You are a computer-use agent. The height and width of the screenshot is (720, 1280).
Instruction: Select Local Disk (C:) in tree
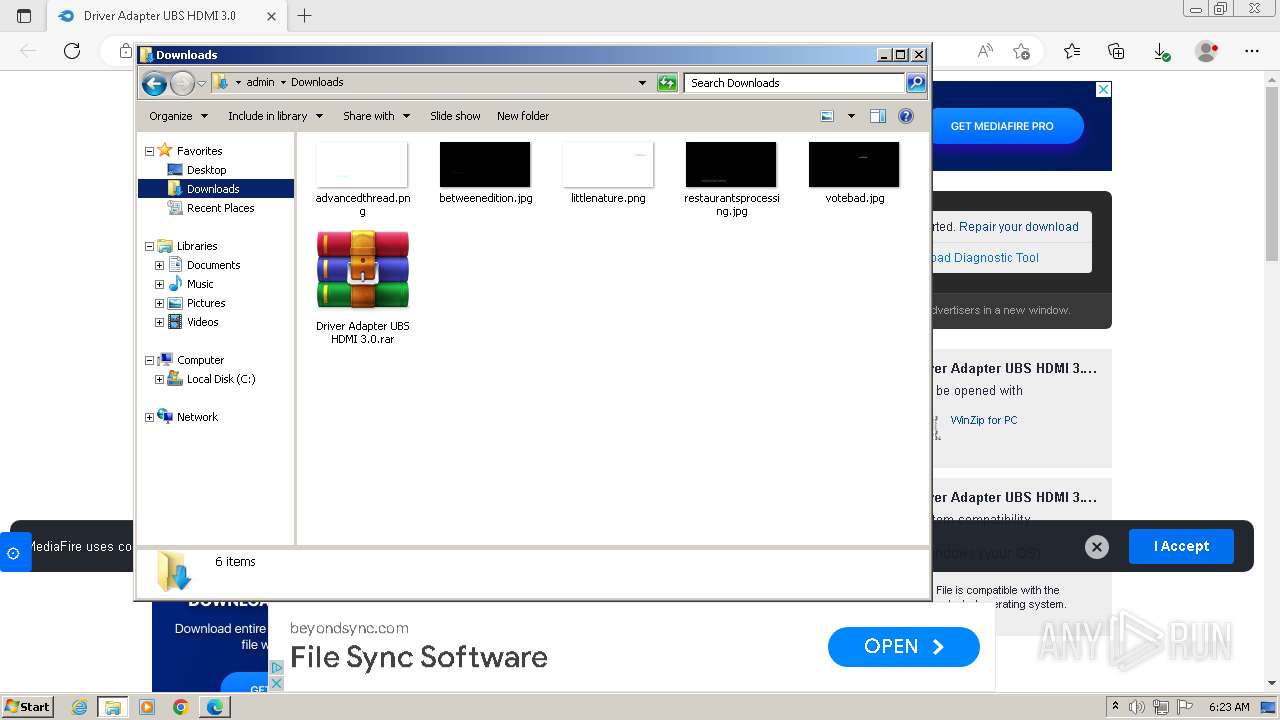pos(221,379)
